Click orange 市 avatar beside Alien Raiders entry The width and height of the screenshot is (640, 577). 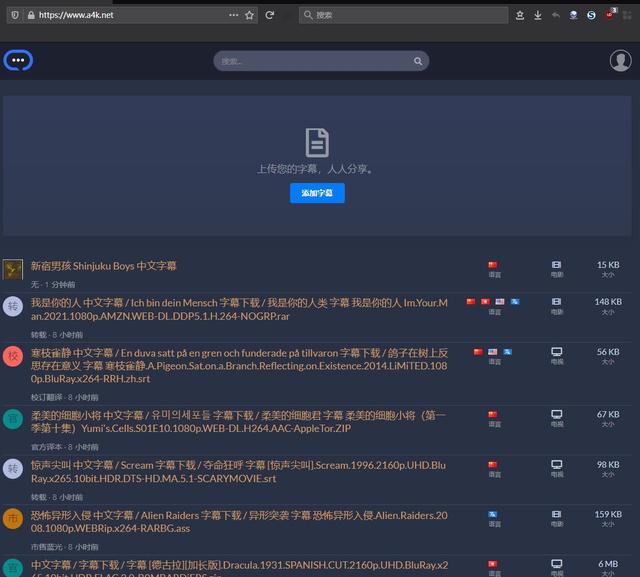tap(13, 519)
